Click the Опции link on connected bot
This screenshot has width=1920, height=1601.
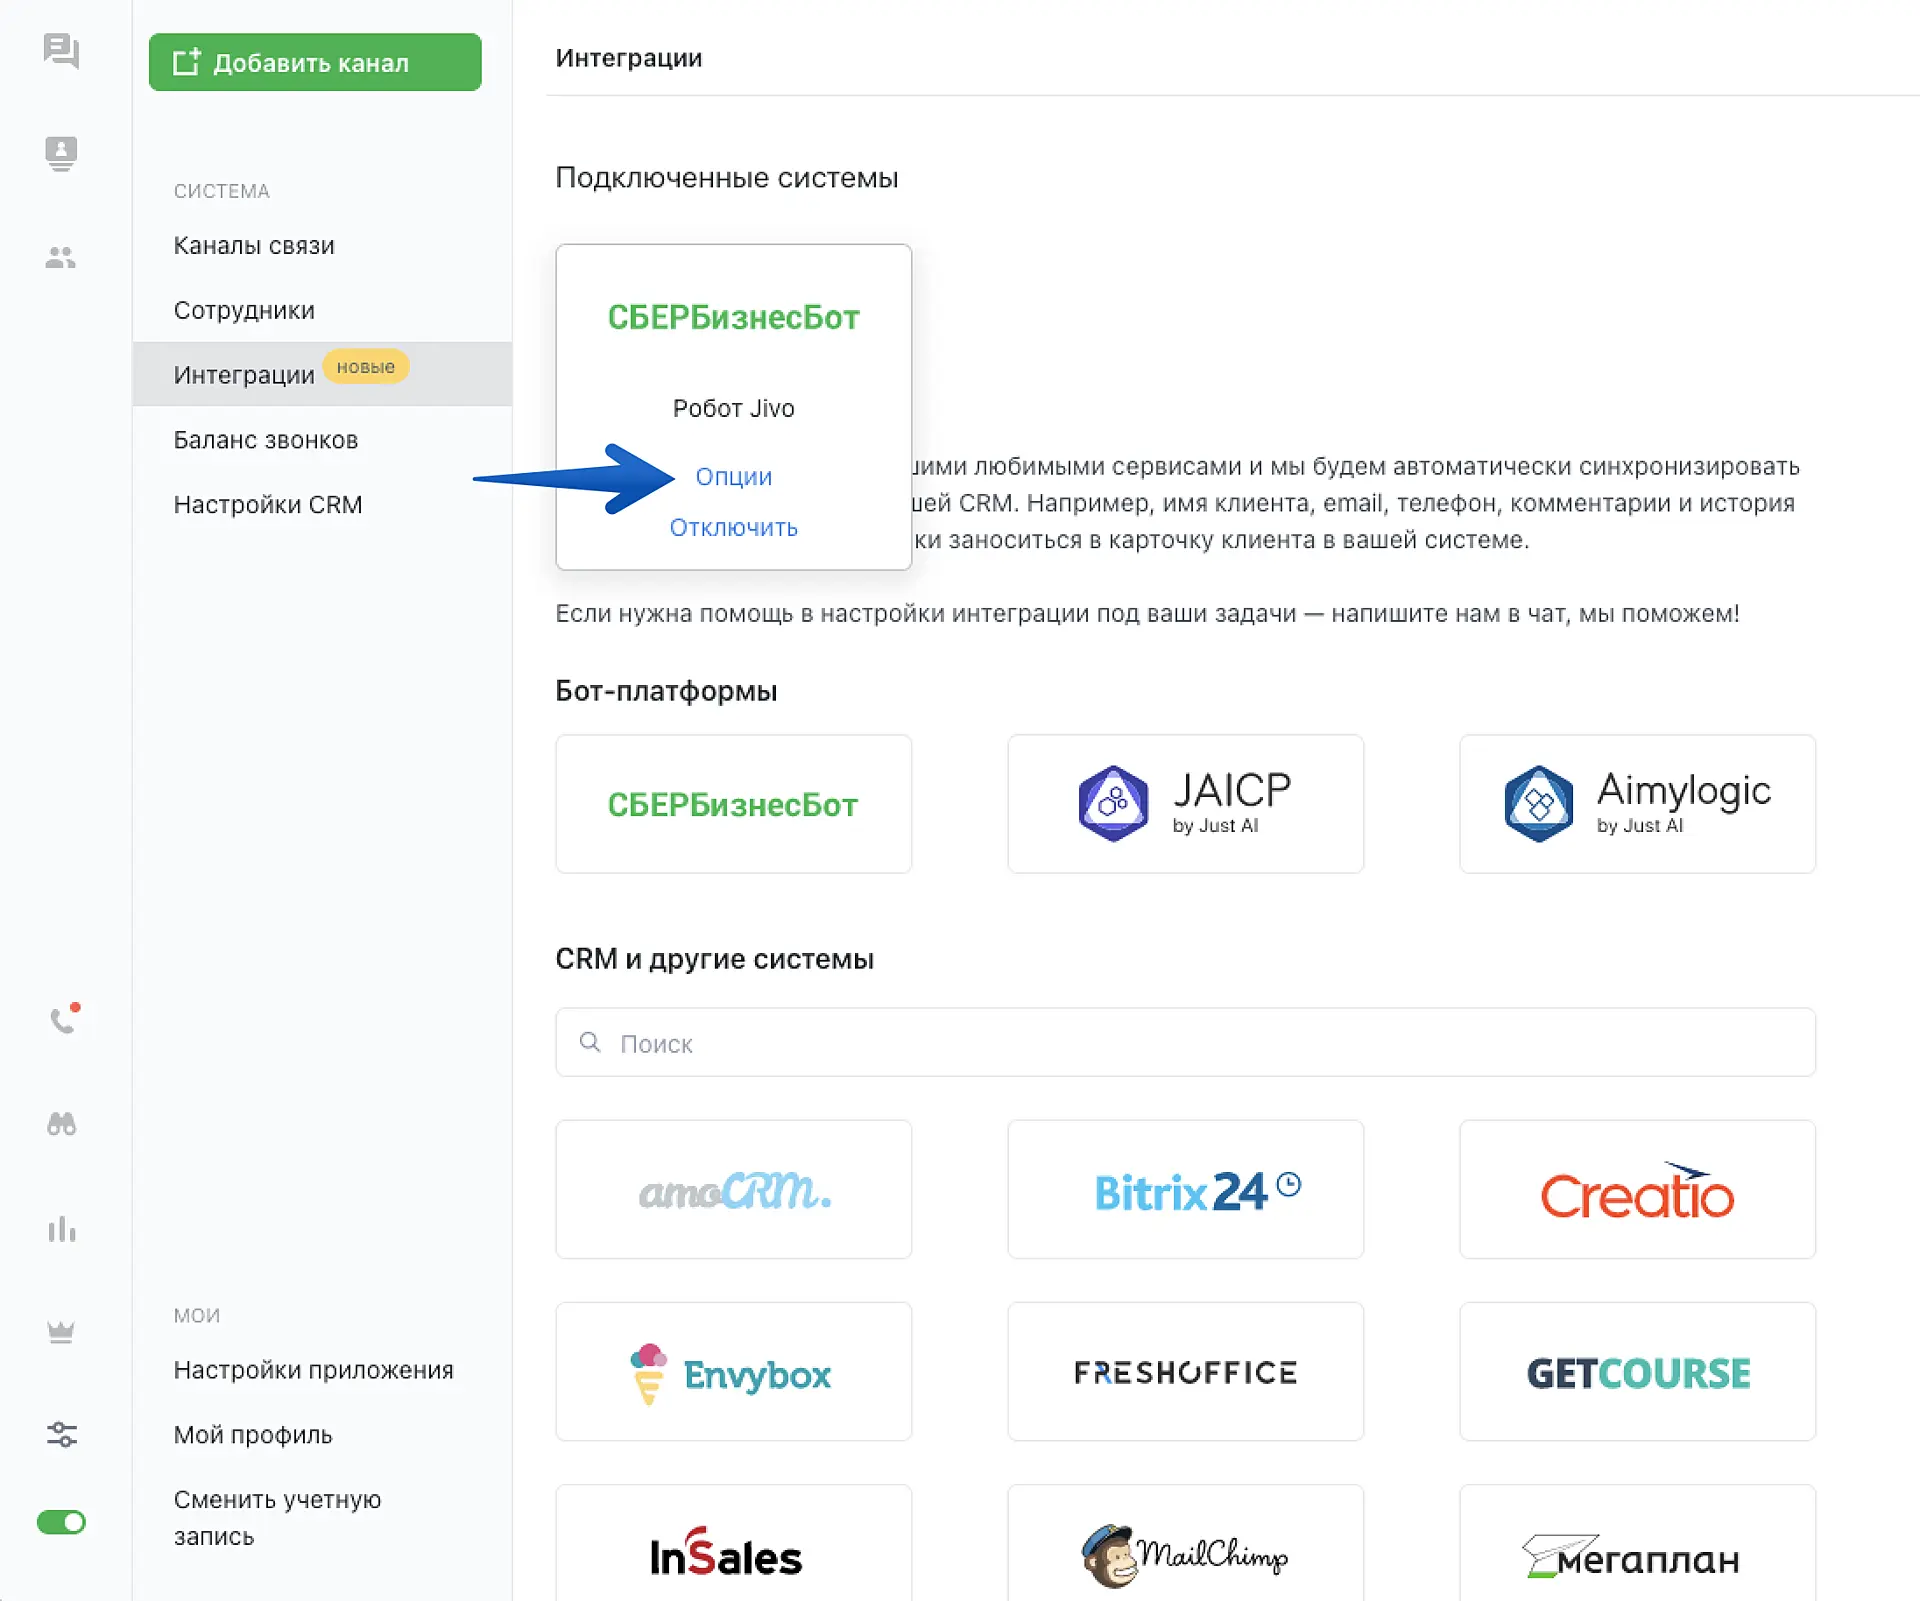(x=733, y=477)
